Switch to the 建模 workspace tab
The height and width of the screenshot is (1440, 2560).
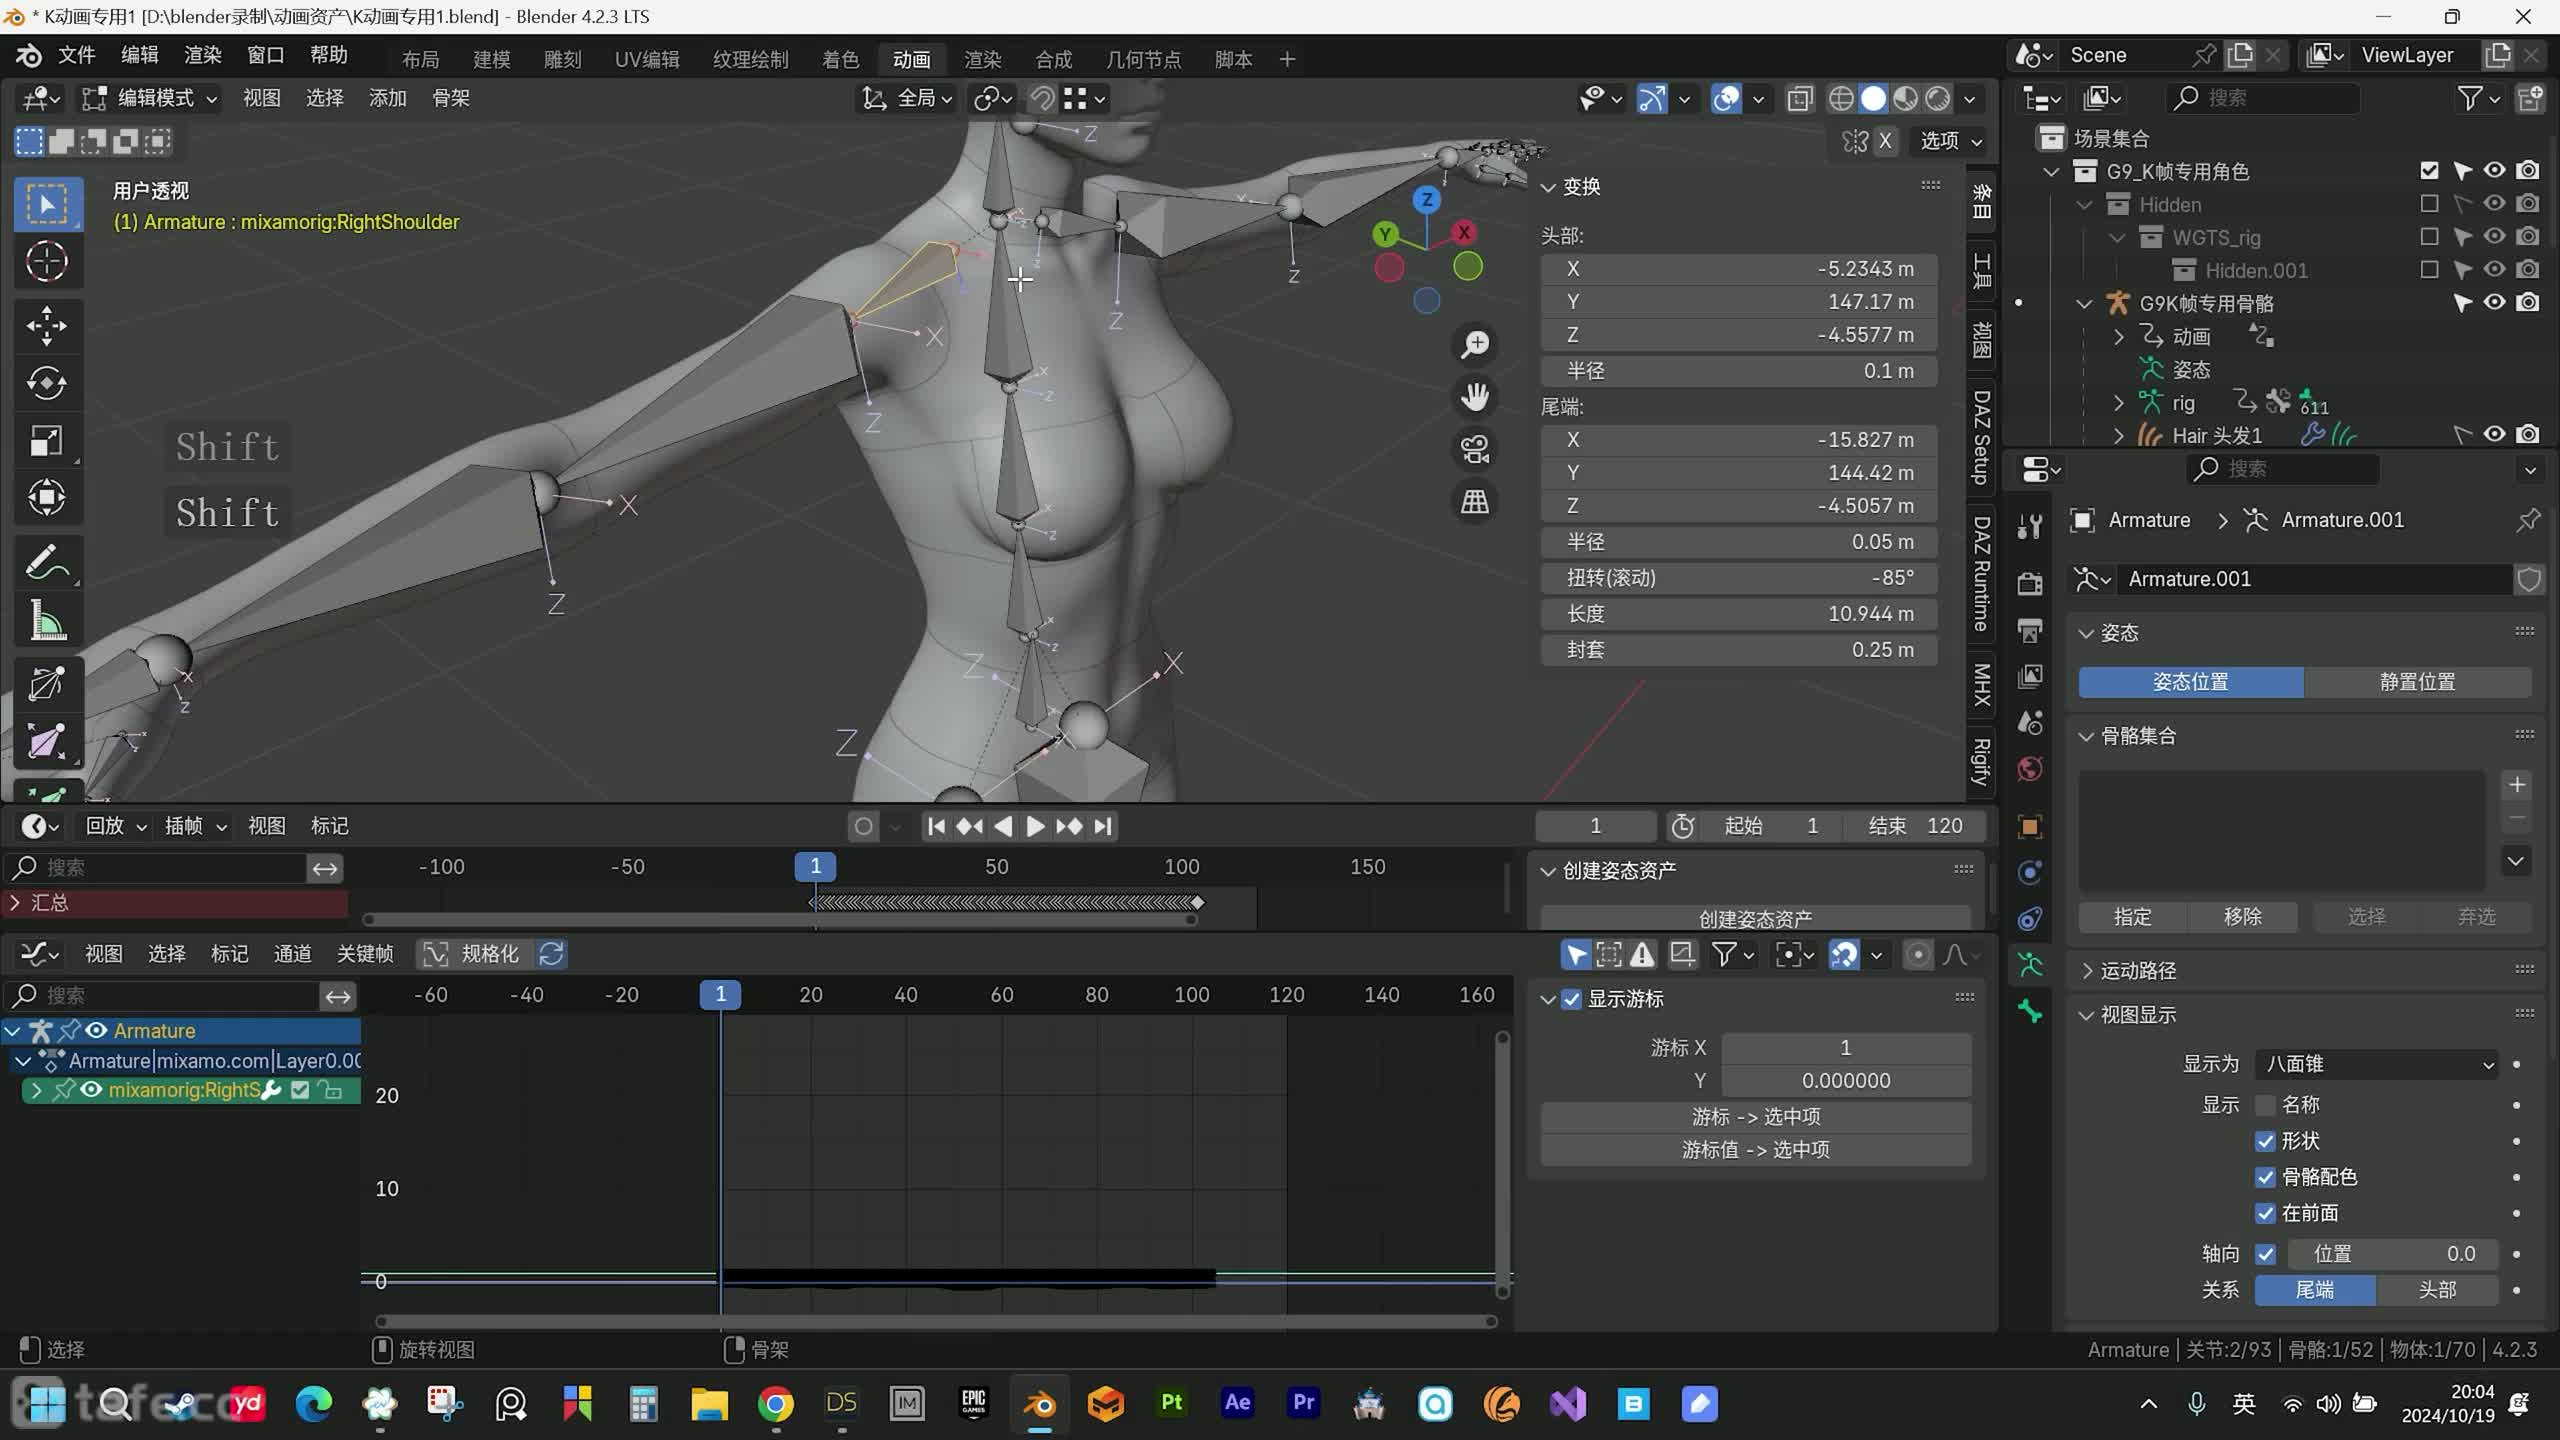492,59
